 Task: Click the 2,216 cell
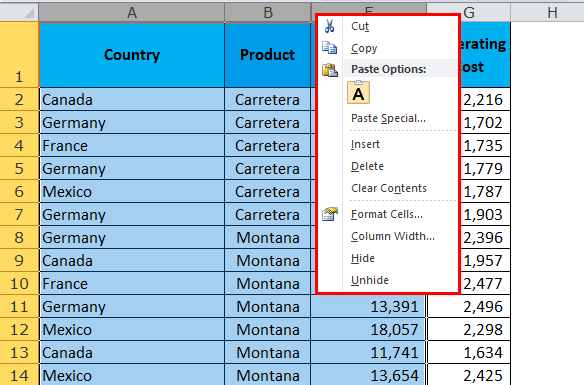pyautogui.click(x=485, y=99)
